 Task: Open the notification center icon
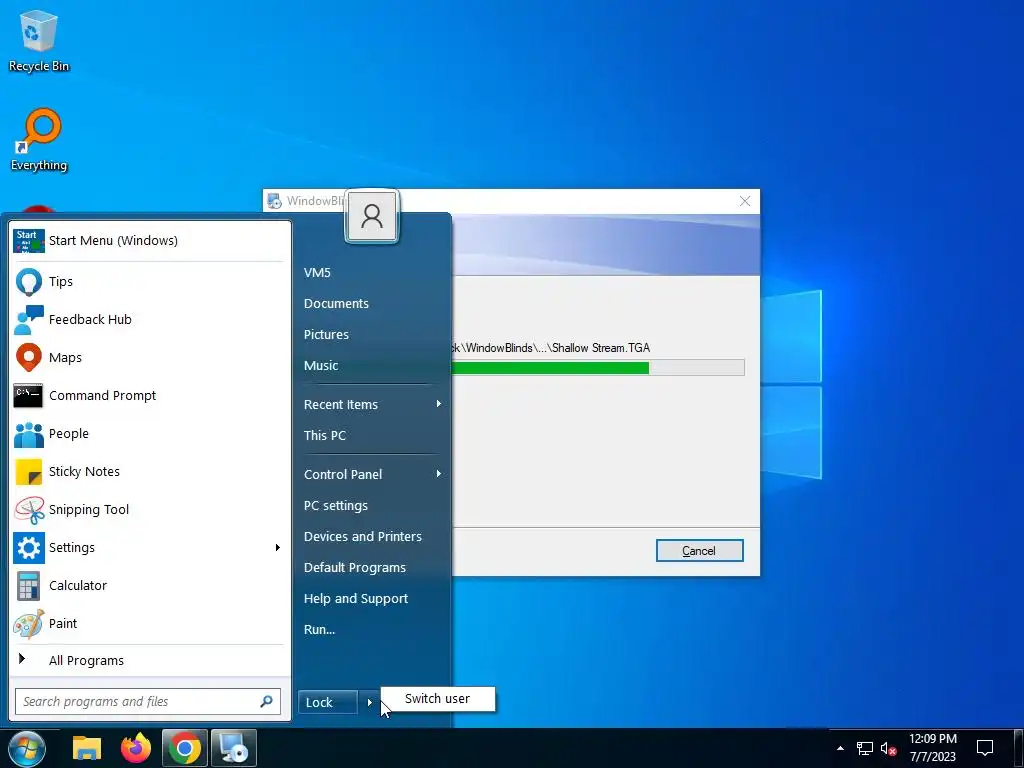985,748
